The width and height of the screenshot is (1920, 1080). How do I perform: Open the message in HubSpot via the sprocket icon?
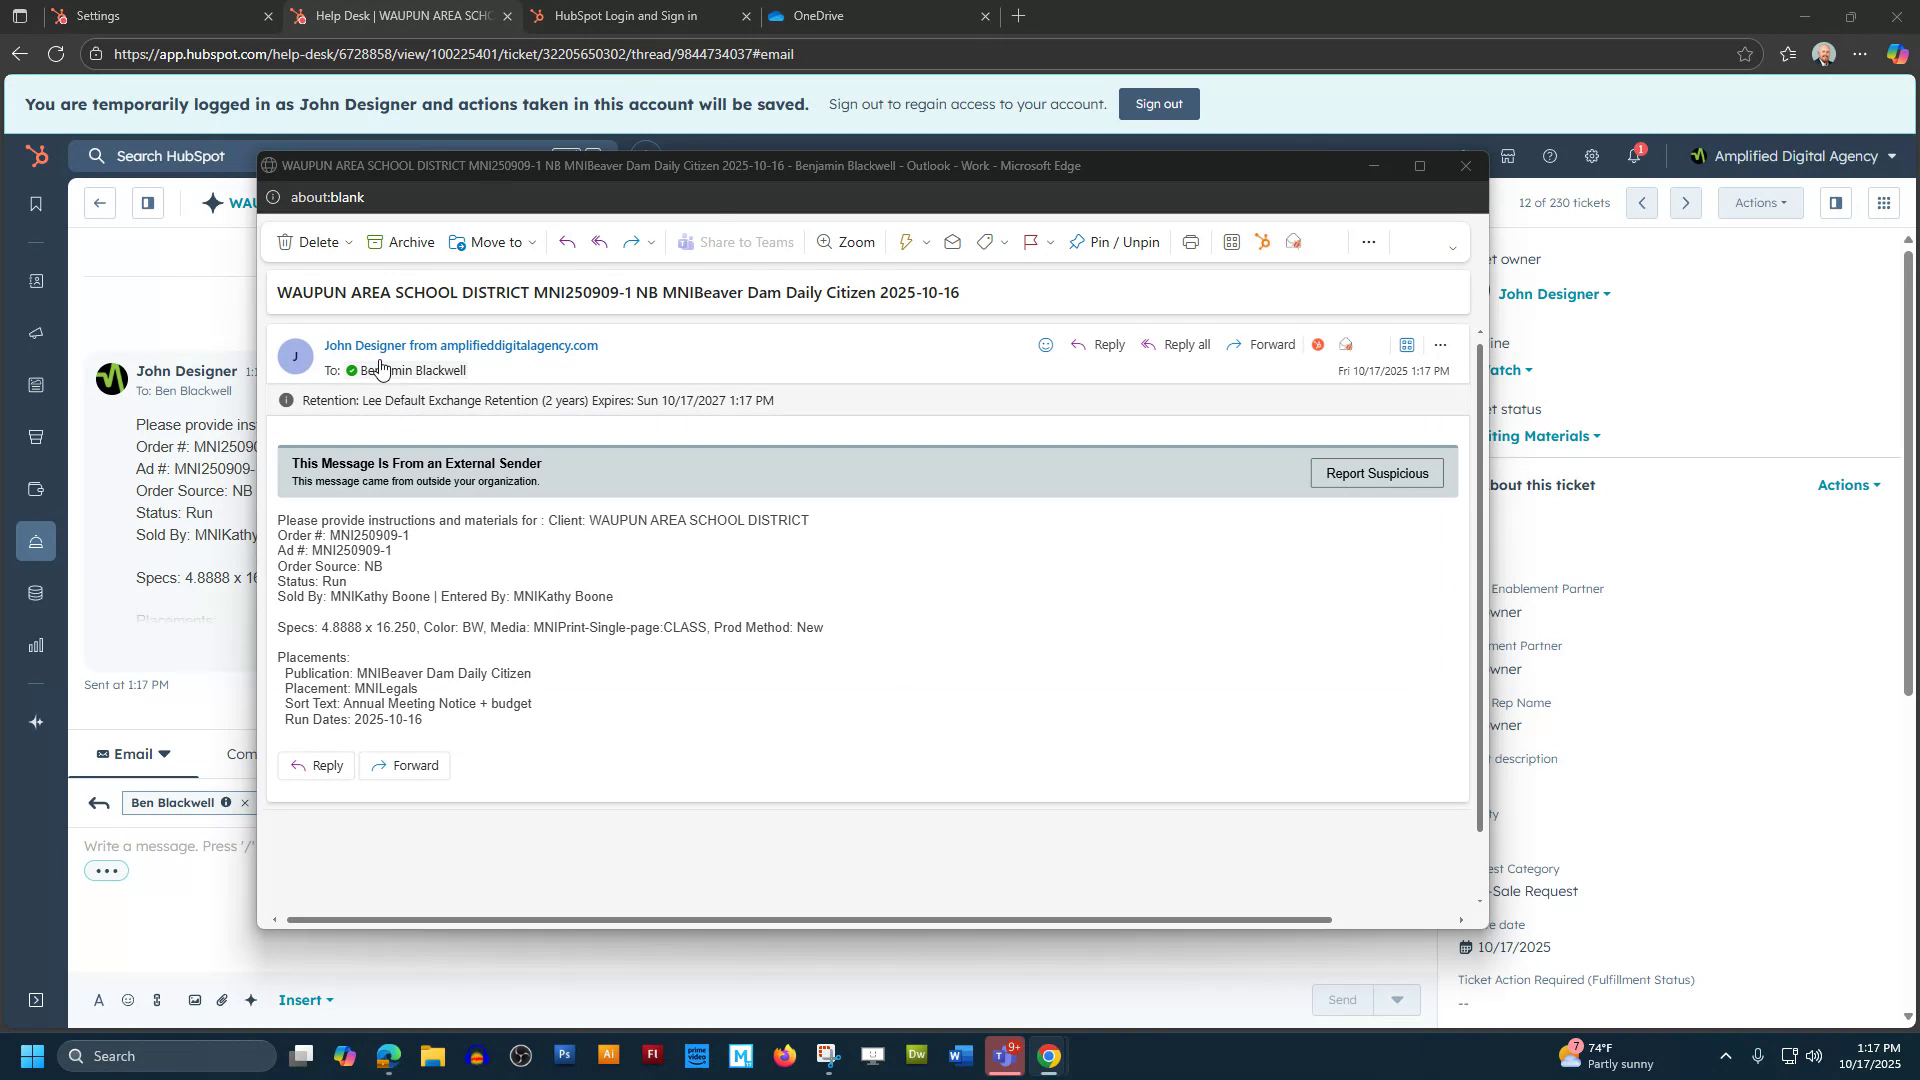1262,242
